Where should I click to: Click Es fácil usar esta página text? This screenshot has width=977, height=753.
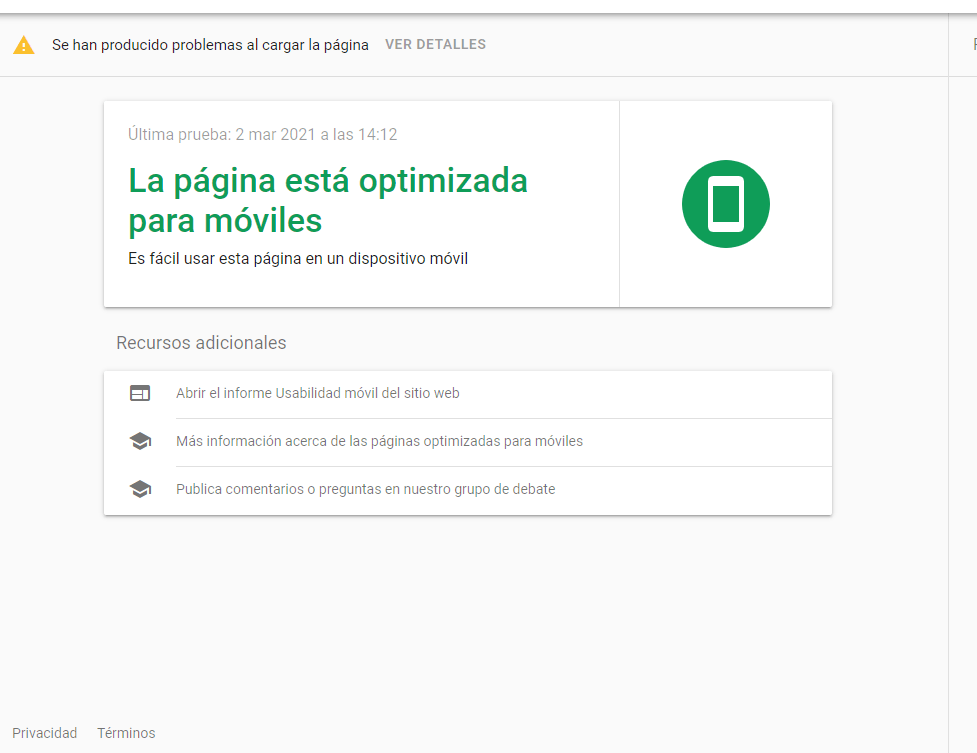pyautogui.click(x=298, y=259)
